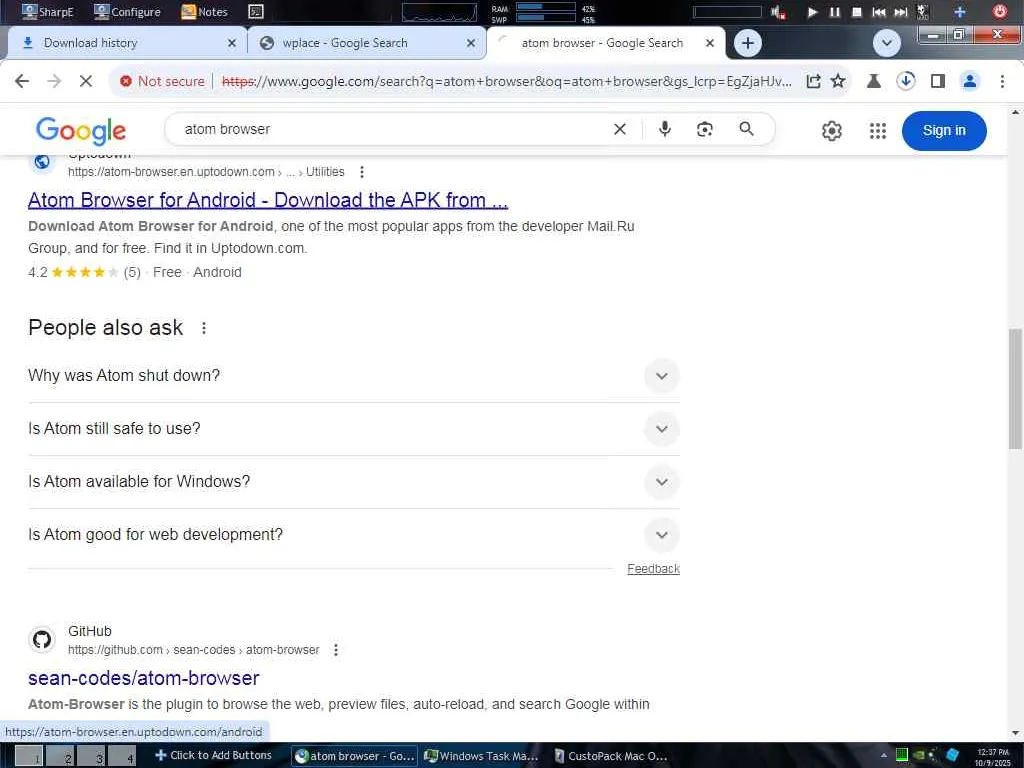
Task: Open the tab search dropdown chevron
Action: coord(887,43)
